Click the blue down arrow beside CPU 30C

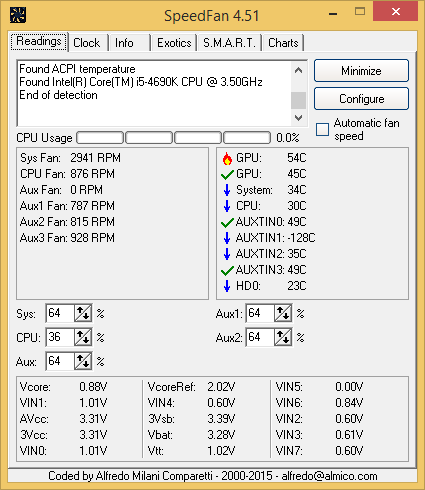coord(227,206)
